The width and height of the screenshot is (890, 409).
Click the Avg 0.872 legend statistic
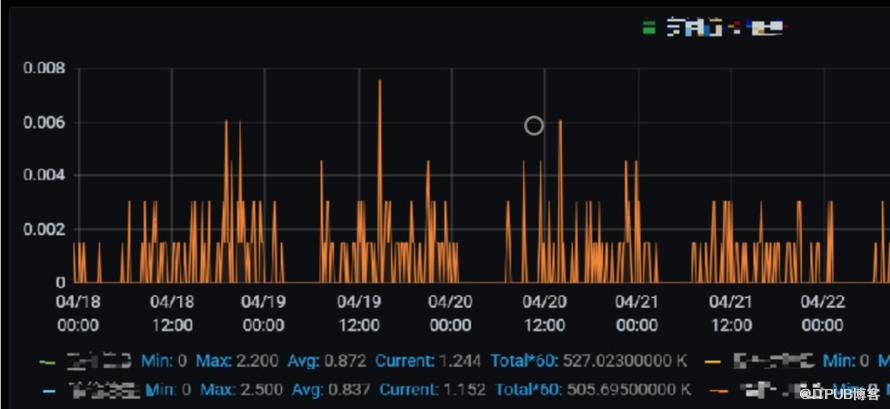pyautogui.click(x=327, y=360)
